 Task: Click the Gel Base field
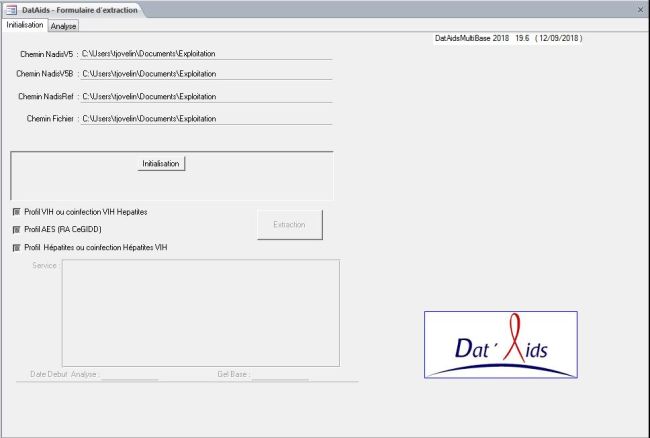(x=280, y=374)
